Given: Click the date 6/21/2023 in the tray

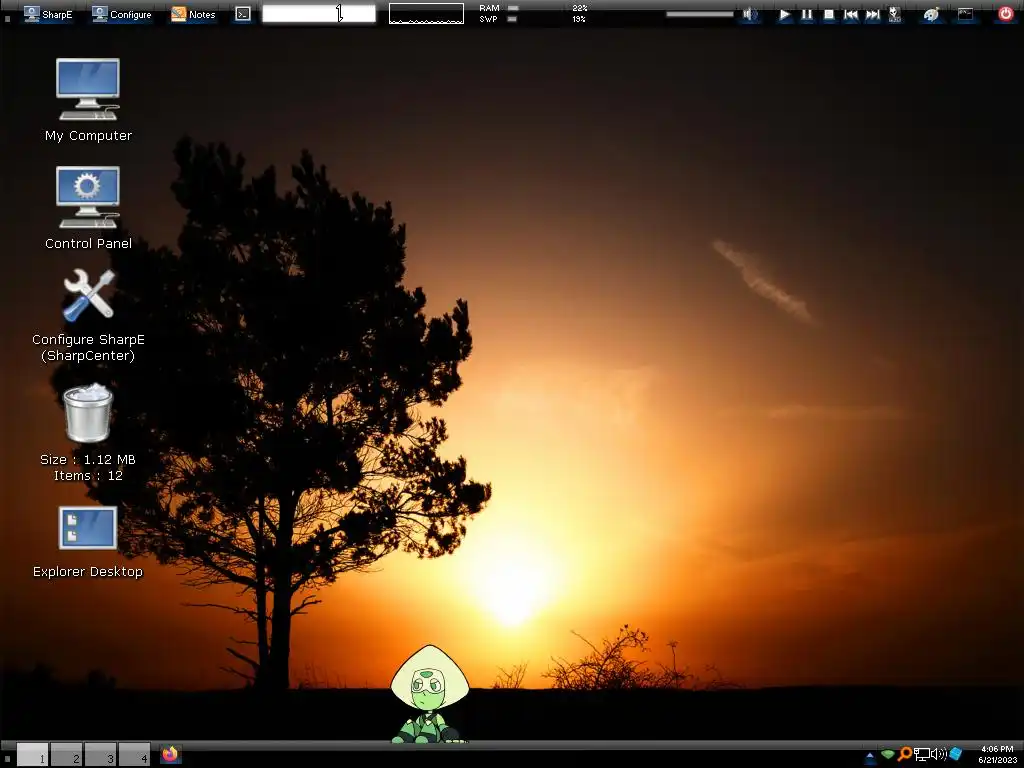Looking at the screenshot, I should point(997,760).
